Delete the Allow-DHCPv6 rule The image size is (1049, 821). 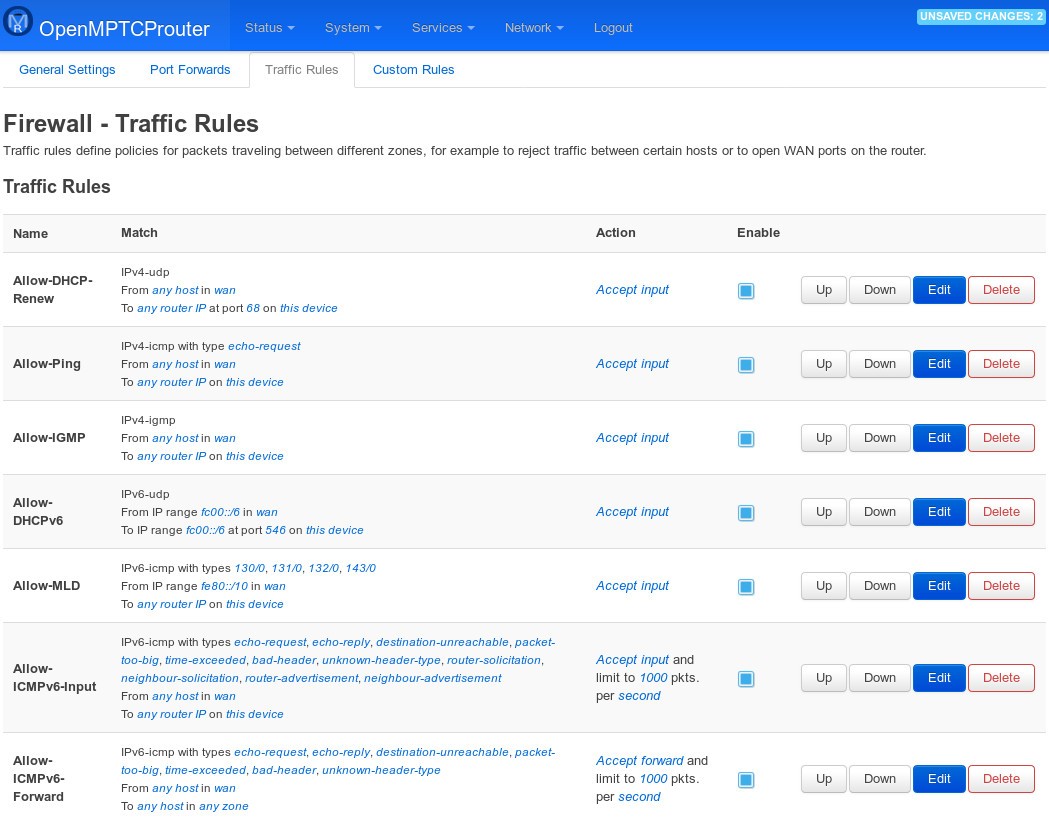1001,512
